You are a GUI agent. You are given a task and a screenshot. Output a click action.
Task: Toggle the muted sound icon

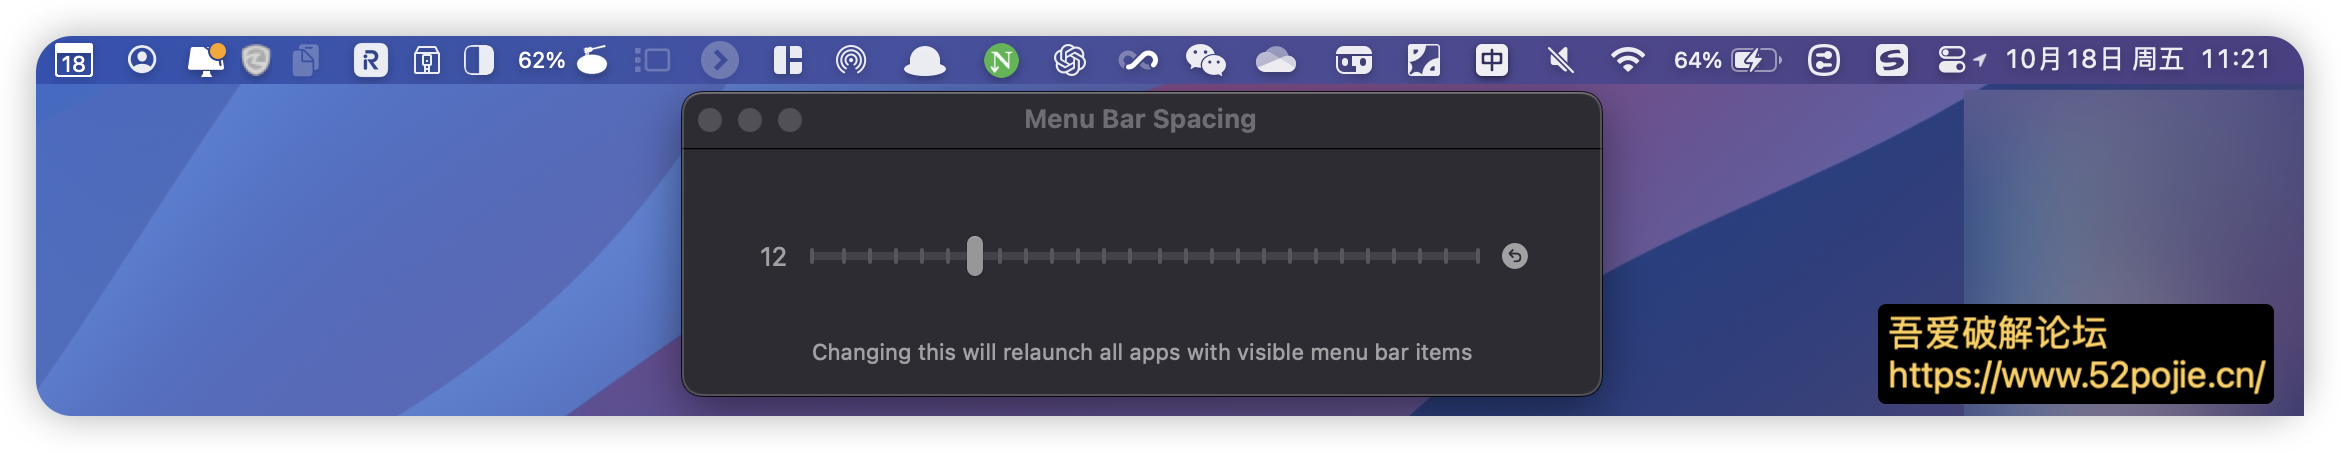pyautogui.click(x=1560, y=61)
